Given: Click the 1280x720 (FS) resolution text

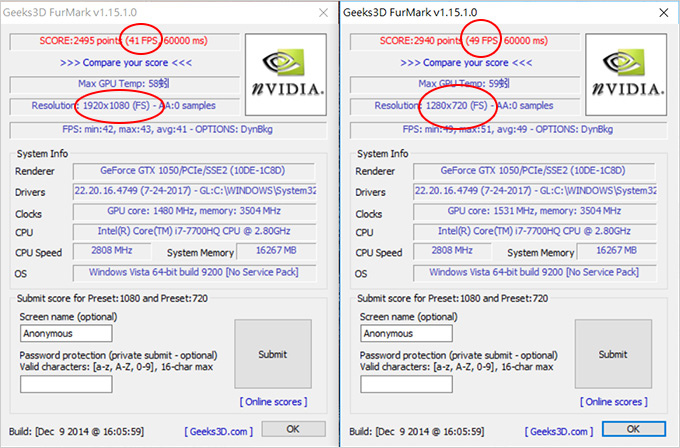Looking at the screenshot, I should pos(457,106).
